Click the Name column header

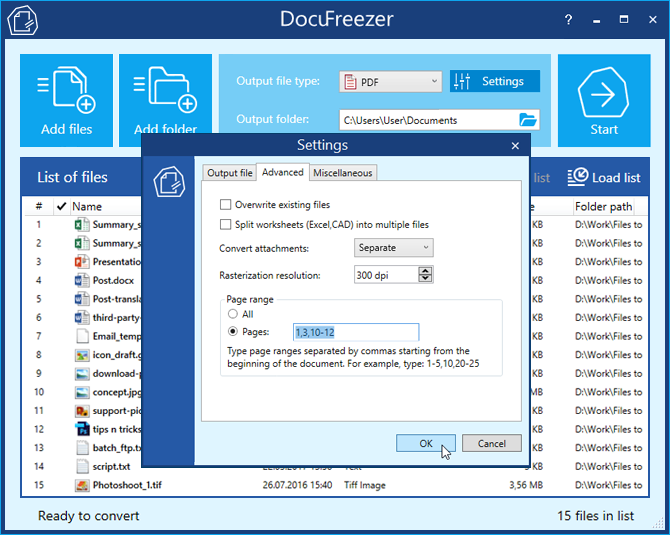pyautogui.click(x=87, y=206)
